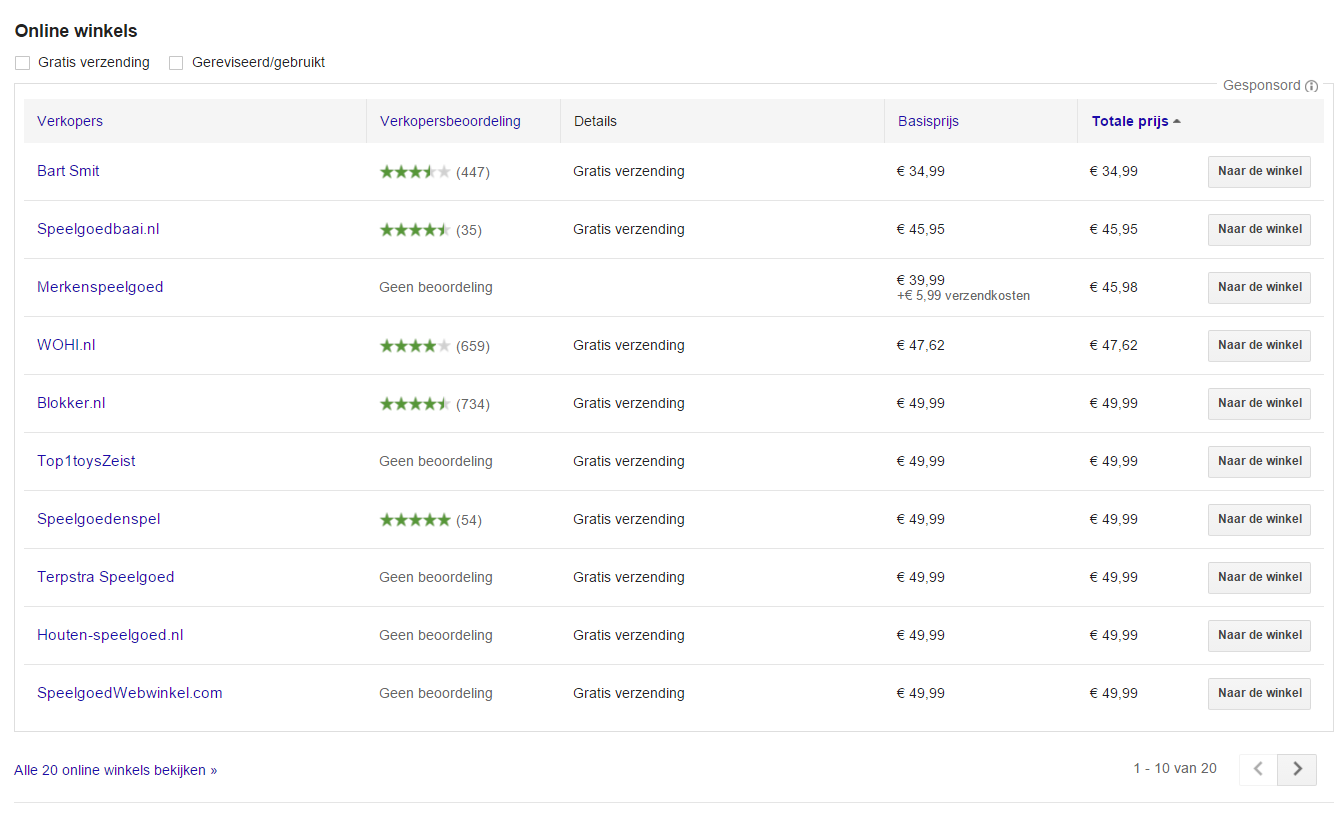The height and width of the screenshot is (816, 1334).
Task: Sort by Verkopersbeoordeling column header
Action: coord(450,121)
